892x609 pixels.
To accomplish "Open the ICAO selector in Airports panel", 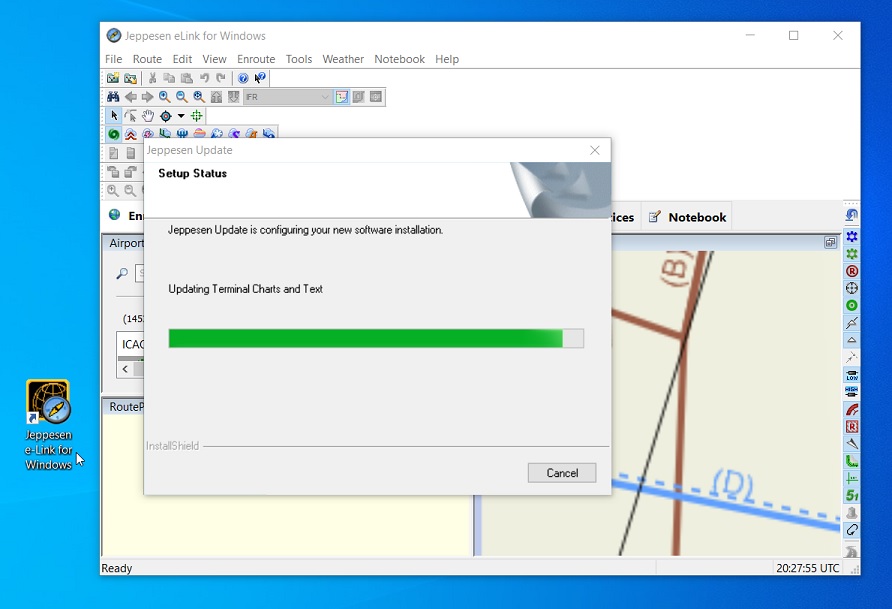I will (134, 345).
